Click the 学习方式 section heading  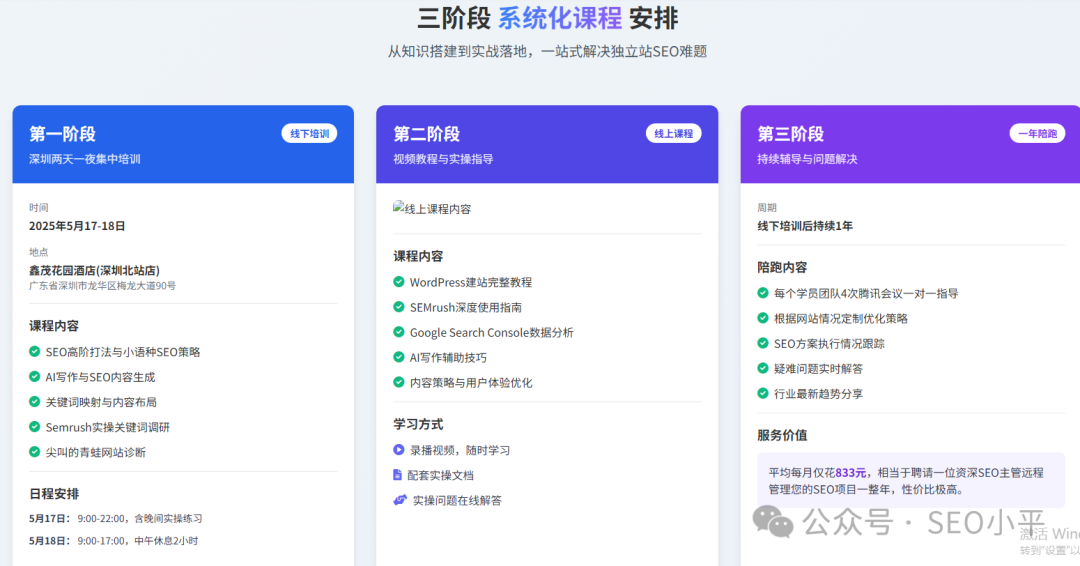[x=418, y=424]
